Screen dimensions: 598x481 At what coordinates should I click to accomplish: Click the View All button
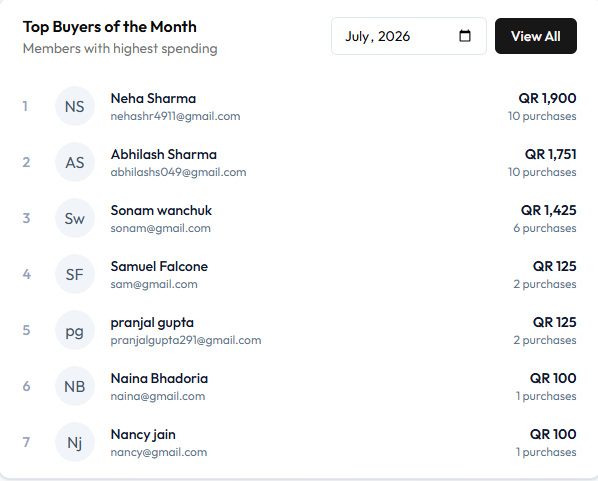[x=536, y=36]
